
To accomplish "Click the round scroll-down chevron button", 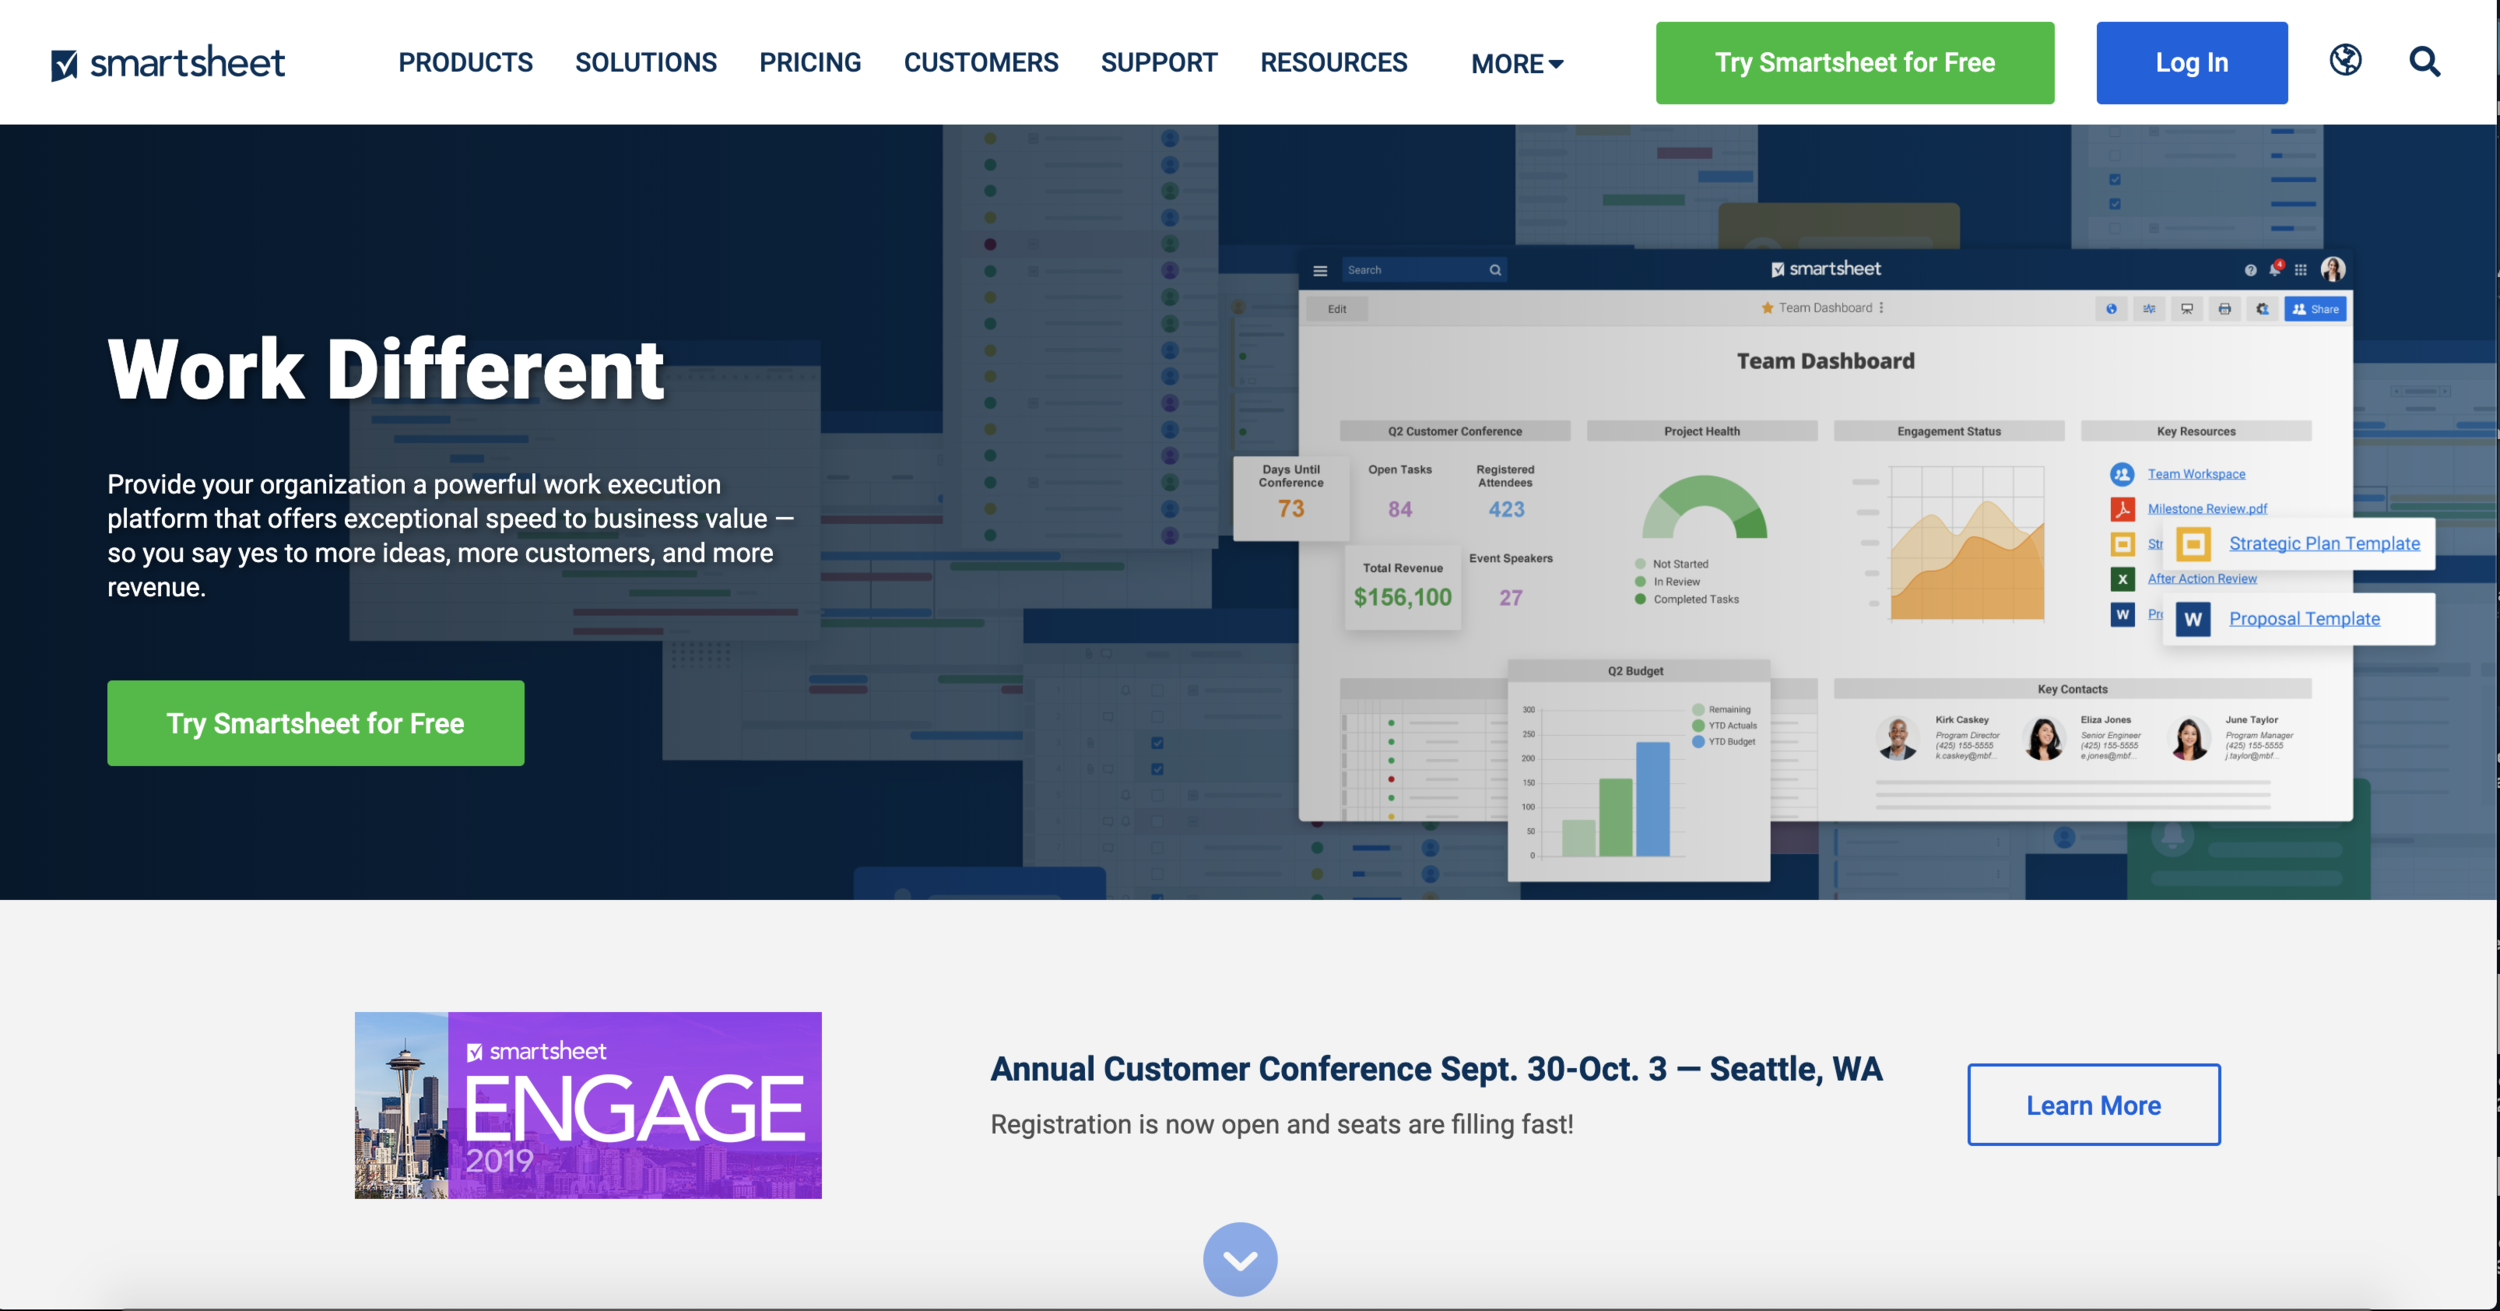I will 1240,1260.
